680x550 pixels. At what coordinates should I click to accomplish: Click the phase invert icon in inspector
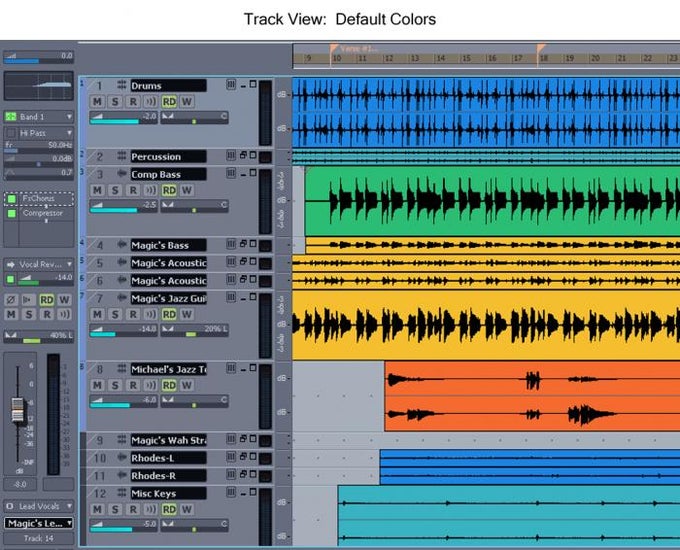[11, 300]
